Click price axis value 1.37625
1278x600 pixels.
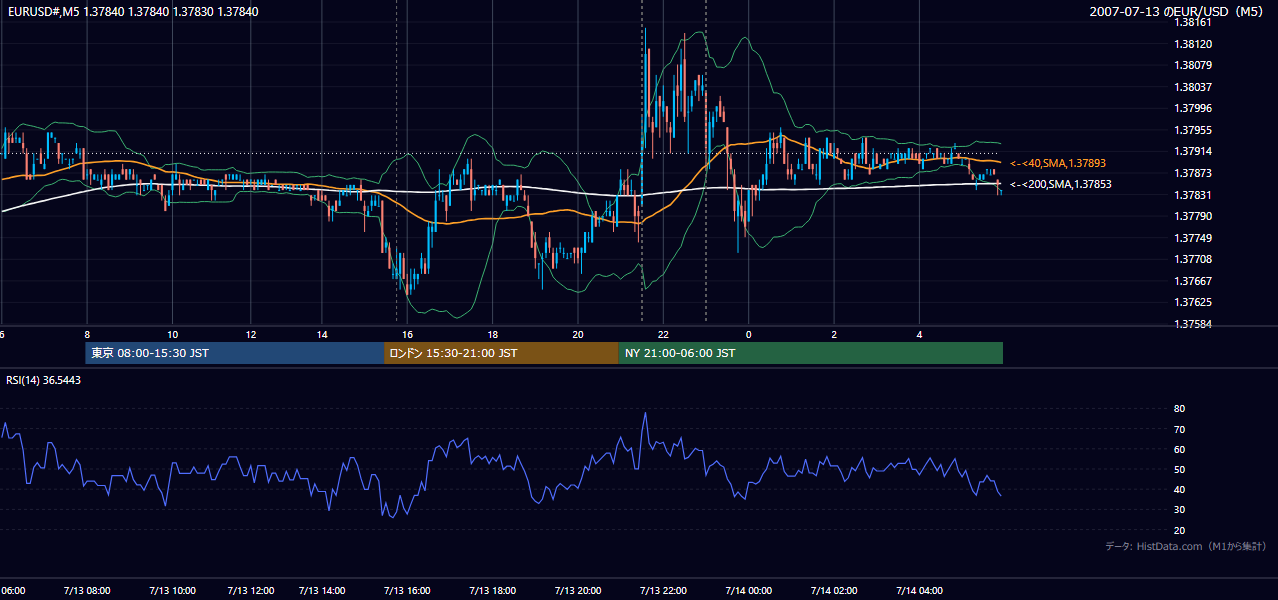(x=1193, y=302)
